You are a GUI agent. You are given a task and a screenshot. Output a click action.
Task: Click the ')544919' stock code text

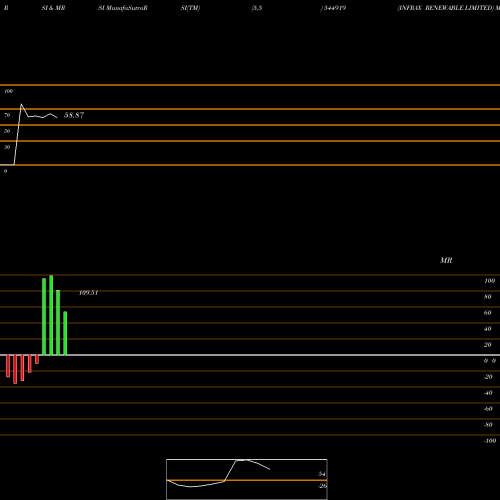click(x=333, y=8)
